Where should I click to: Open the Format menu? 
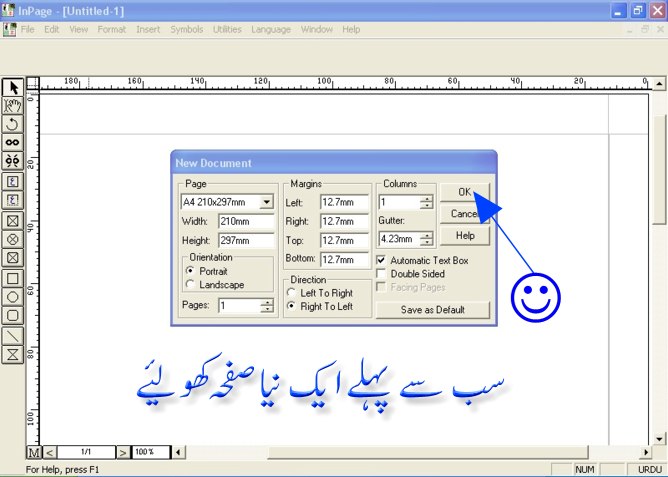pyautogui.click(x=111, y=30)
